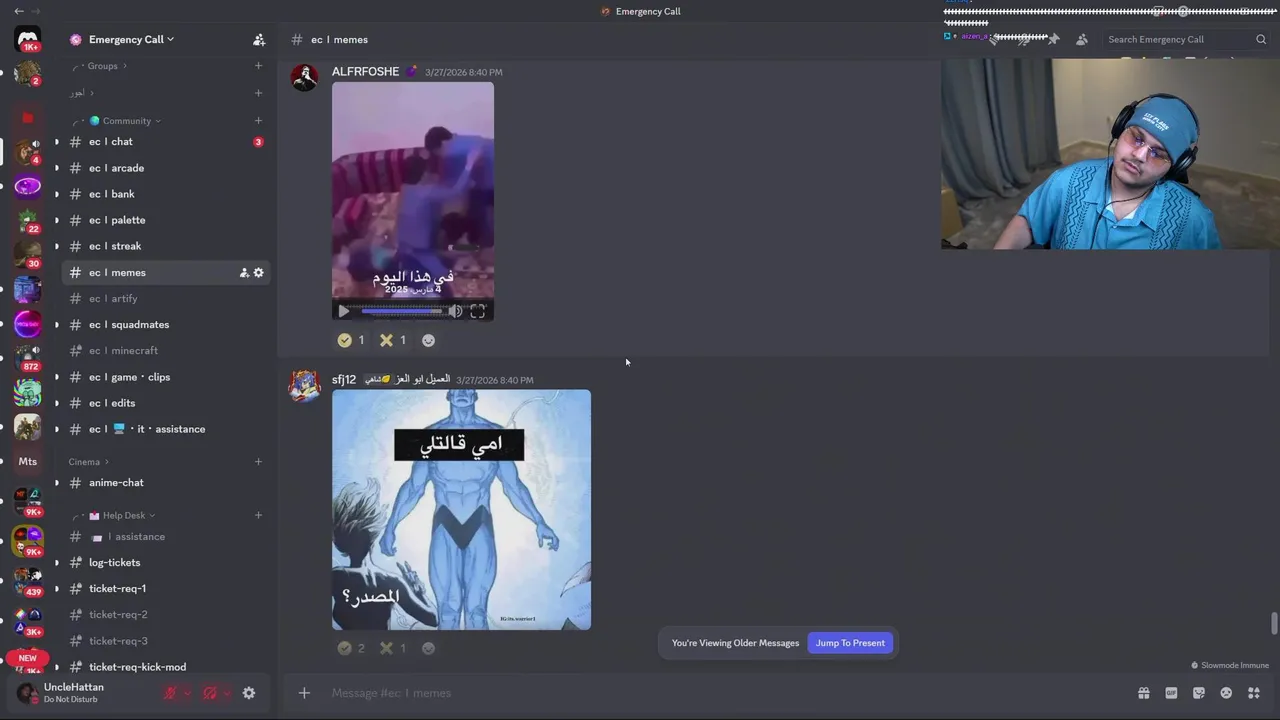Add reaction to ALFRFOSHE message
This screenshot has width=1280, height=720.
[x=428, y=340]
